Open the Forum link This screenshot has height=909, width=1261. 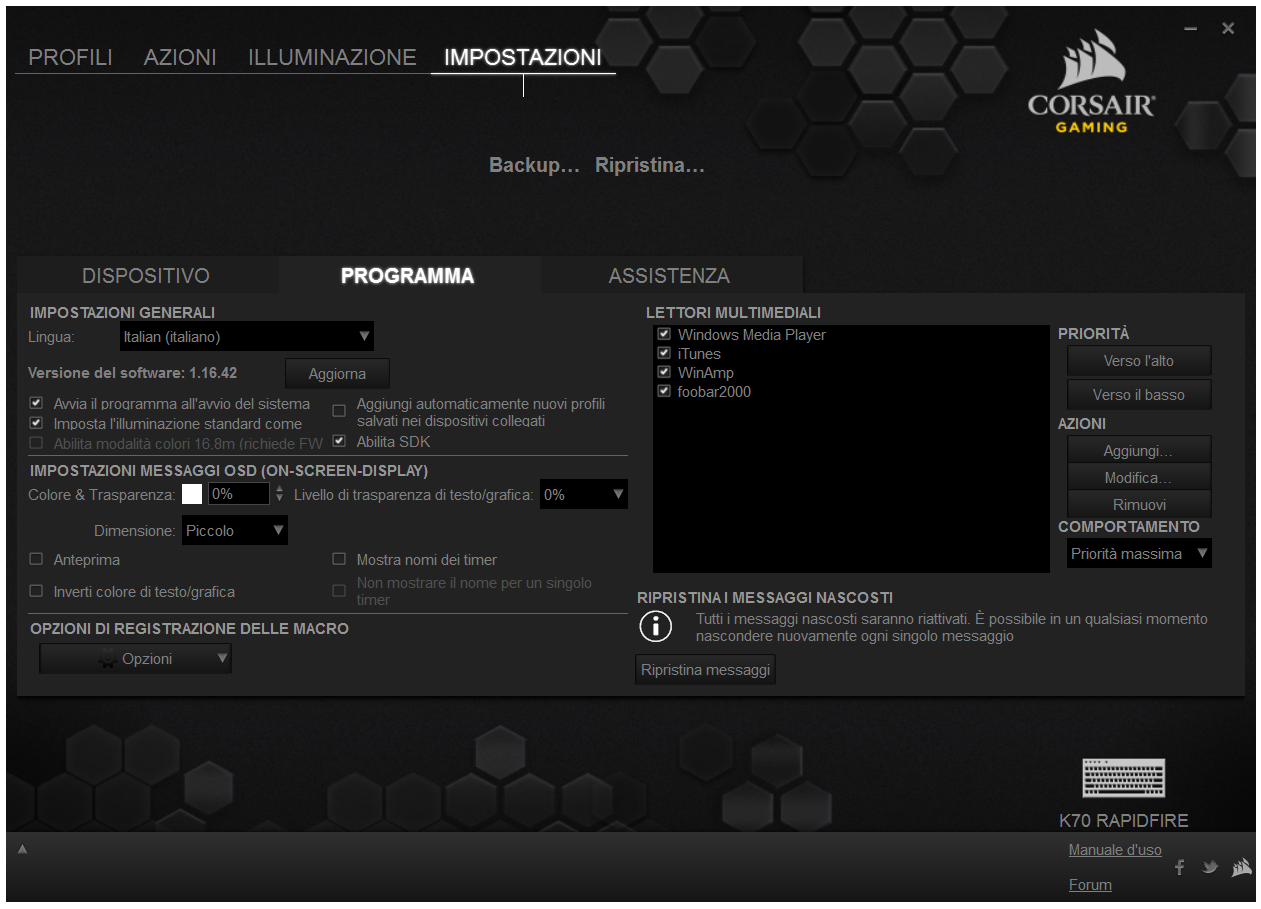click(x=1090, y=885)
